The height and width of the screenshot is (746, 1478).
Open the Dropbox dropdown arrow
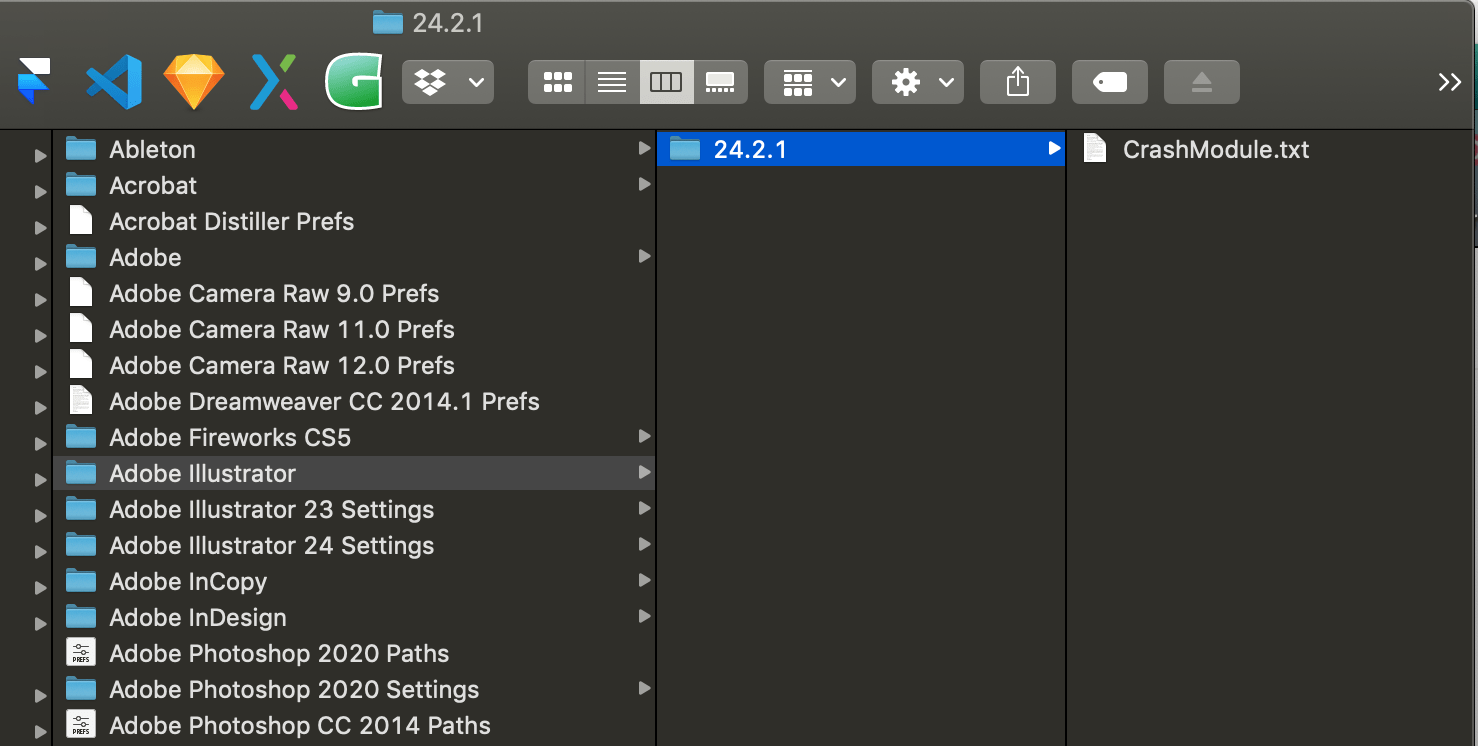(477, 82)
